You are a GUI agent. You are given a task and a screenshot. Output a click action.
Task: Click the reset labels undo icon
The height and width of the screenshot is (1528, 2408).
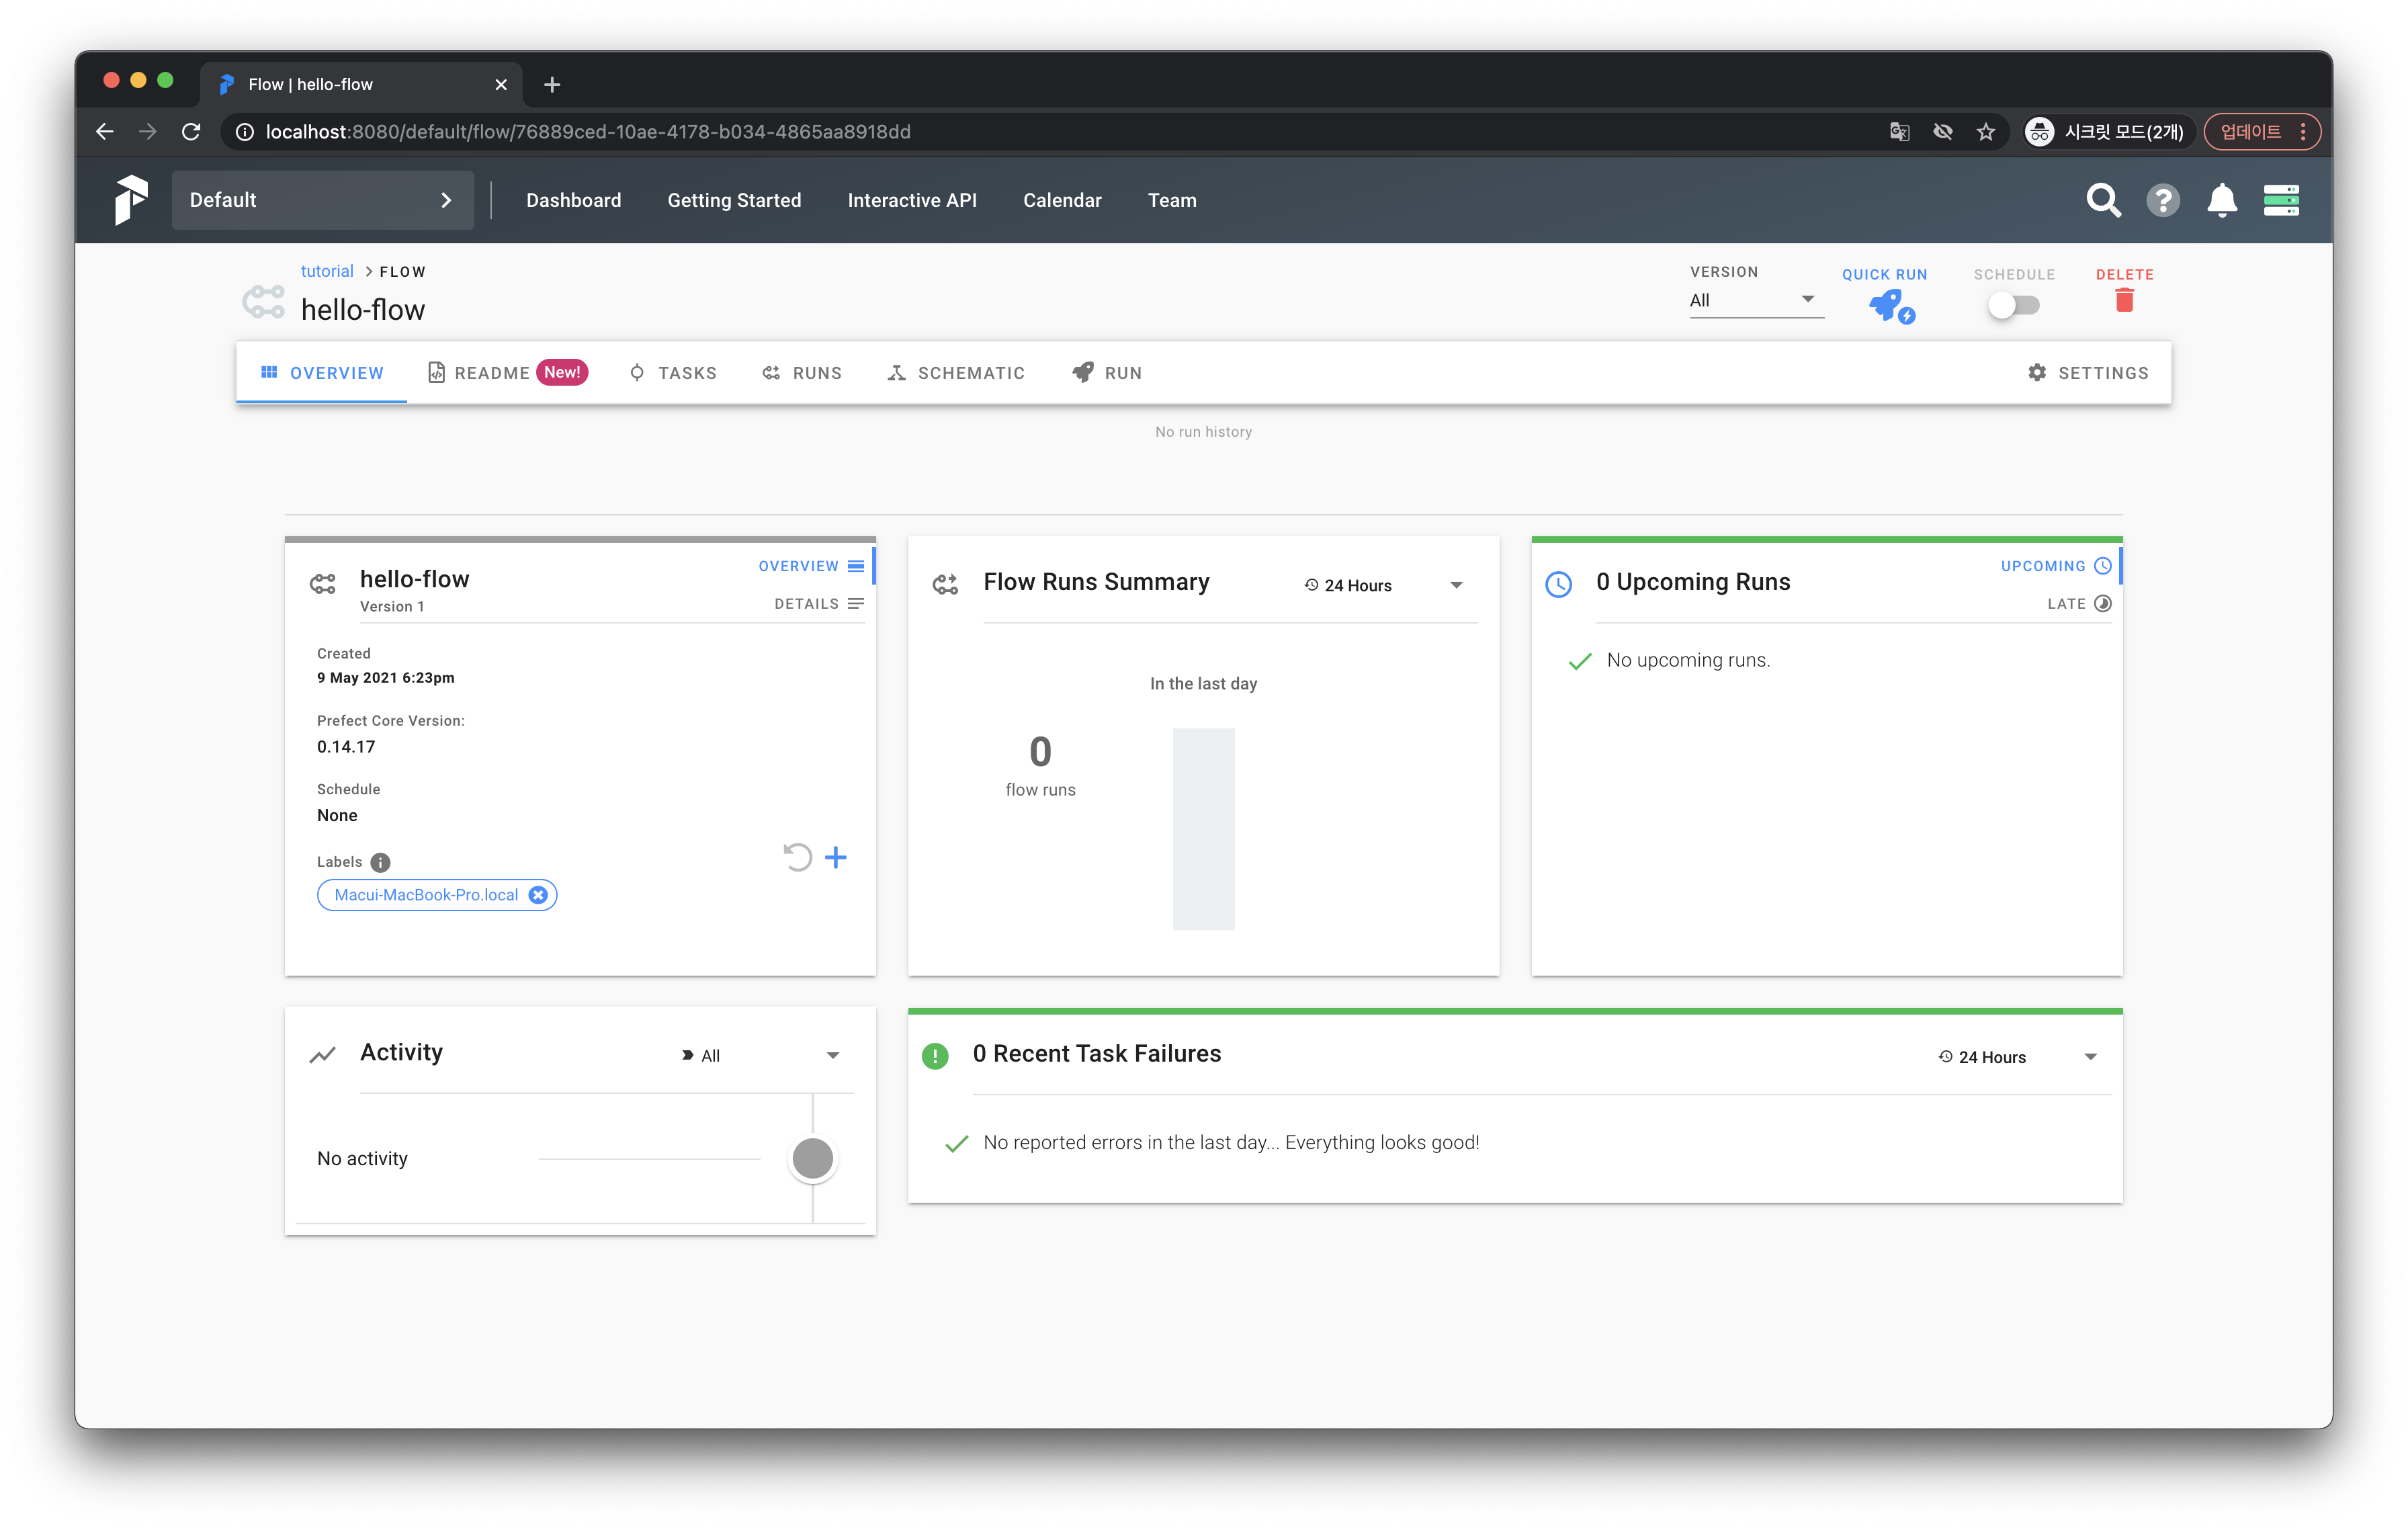click(x=797, y=857)
